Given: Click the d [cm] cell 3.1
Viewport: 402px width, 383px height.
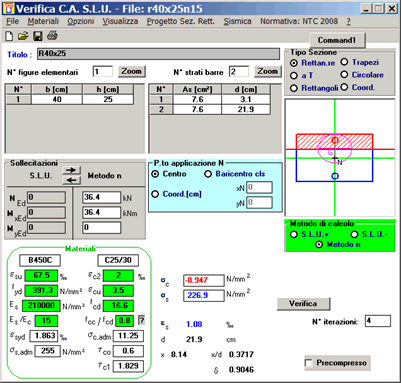Looking at the screenshot, I should pyautogui.click(x=246, y=99).
